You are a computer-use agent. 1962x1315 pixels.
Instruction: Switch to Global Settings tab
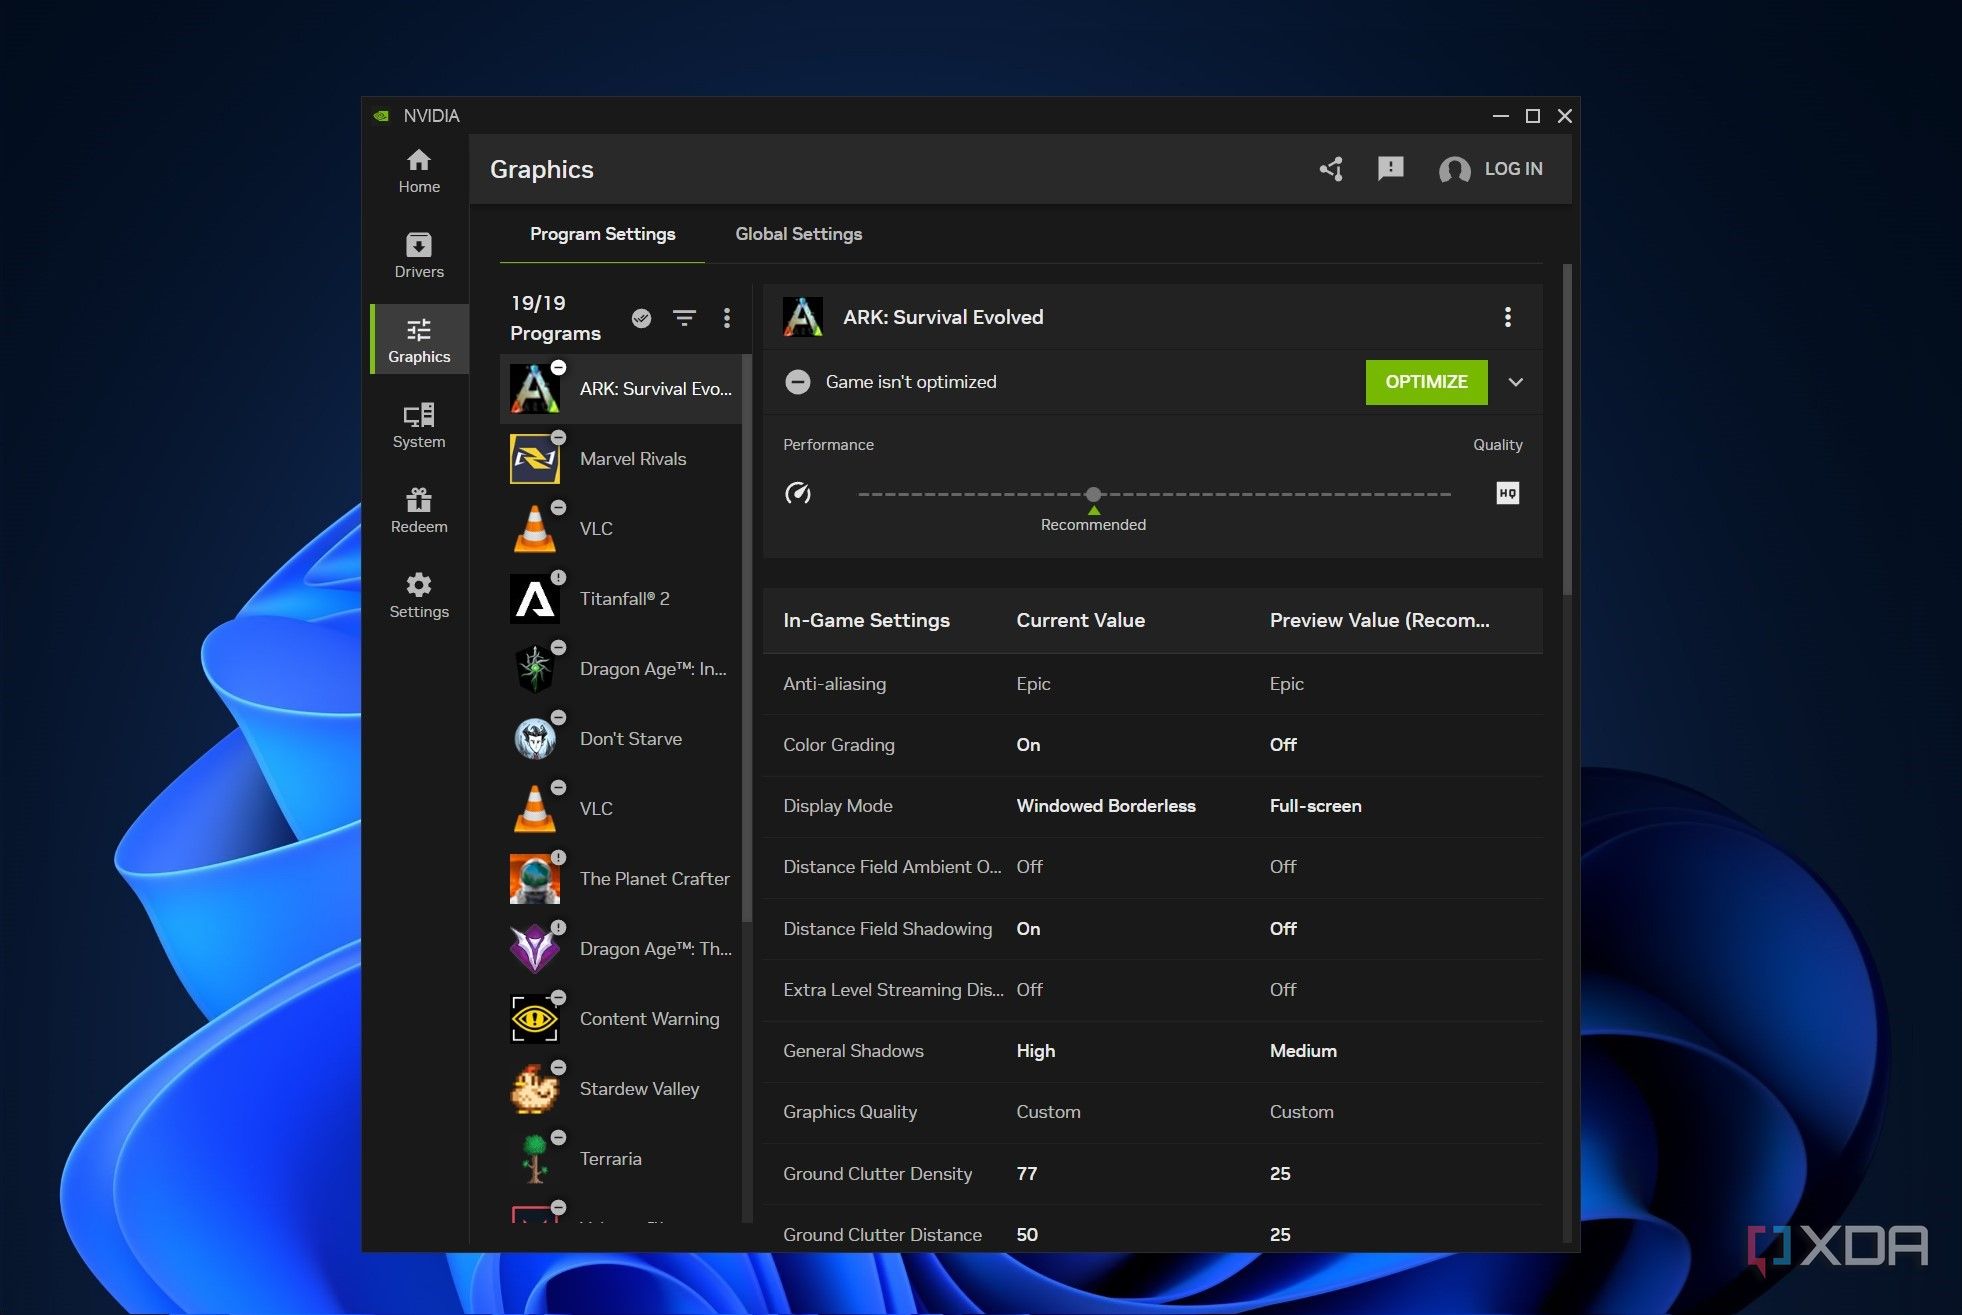(798, 234)
